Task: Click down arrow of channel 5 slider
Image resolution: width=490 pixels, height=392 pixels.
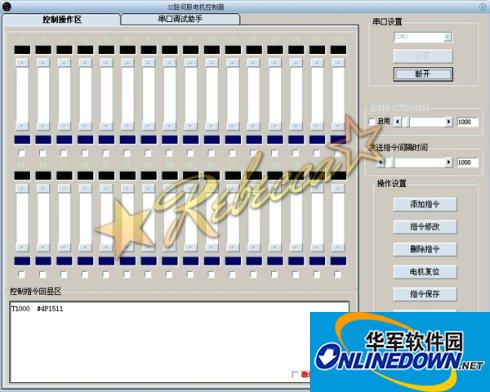Action: tap(106, 126)
